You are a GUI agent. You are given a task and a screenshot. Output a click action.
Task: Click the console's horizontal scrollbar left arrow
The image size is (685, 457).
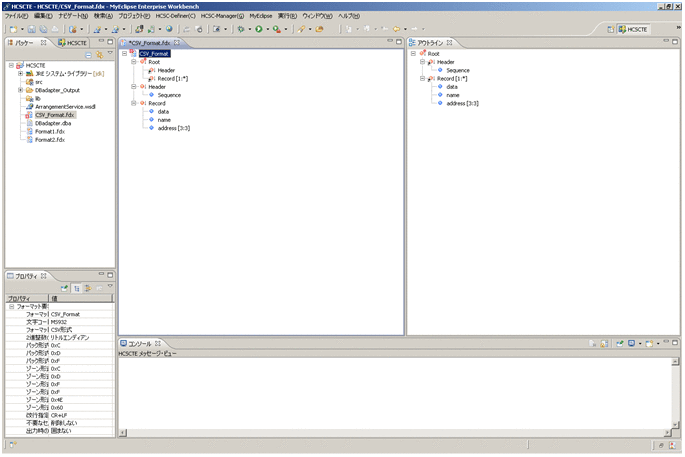123,433
